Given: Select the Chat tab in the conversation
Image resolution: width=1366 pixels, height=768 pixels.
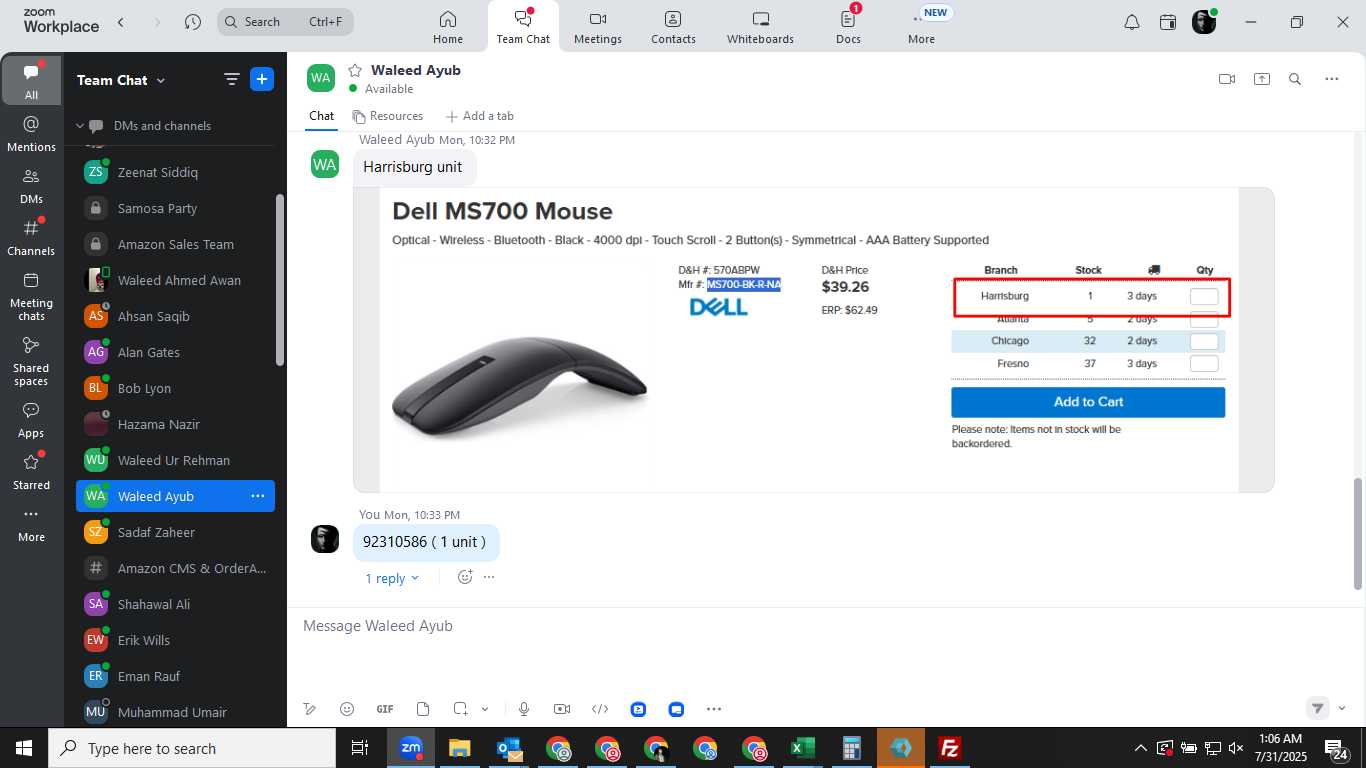Looking at the screenshot, I should click(x=321, y=116).
